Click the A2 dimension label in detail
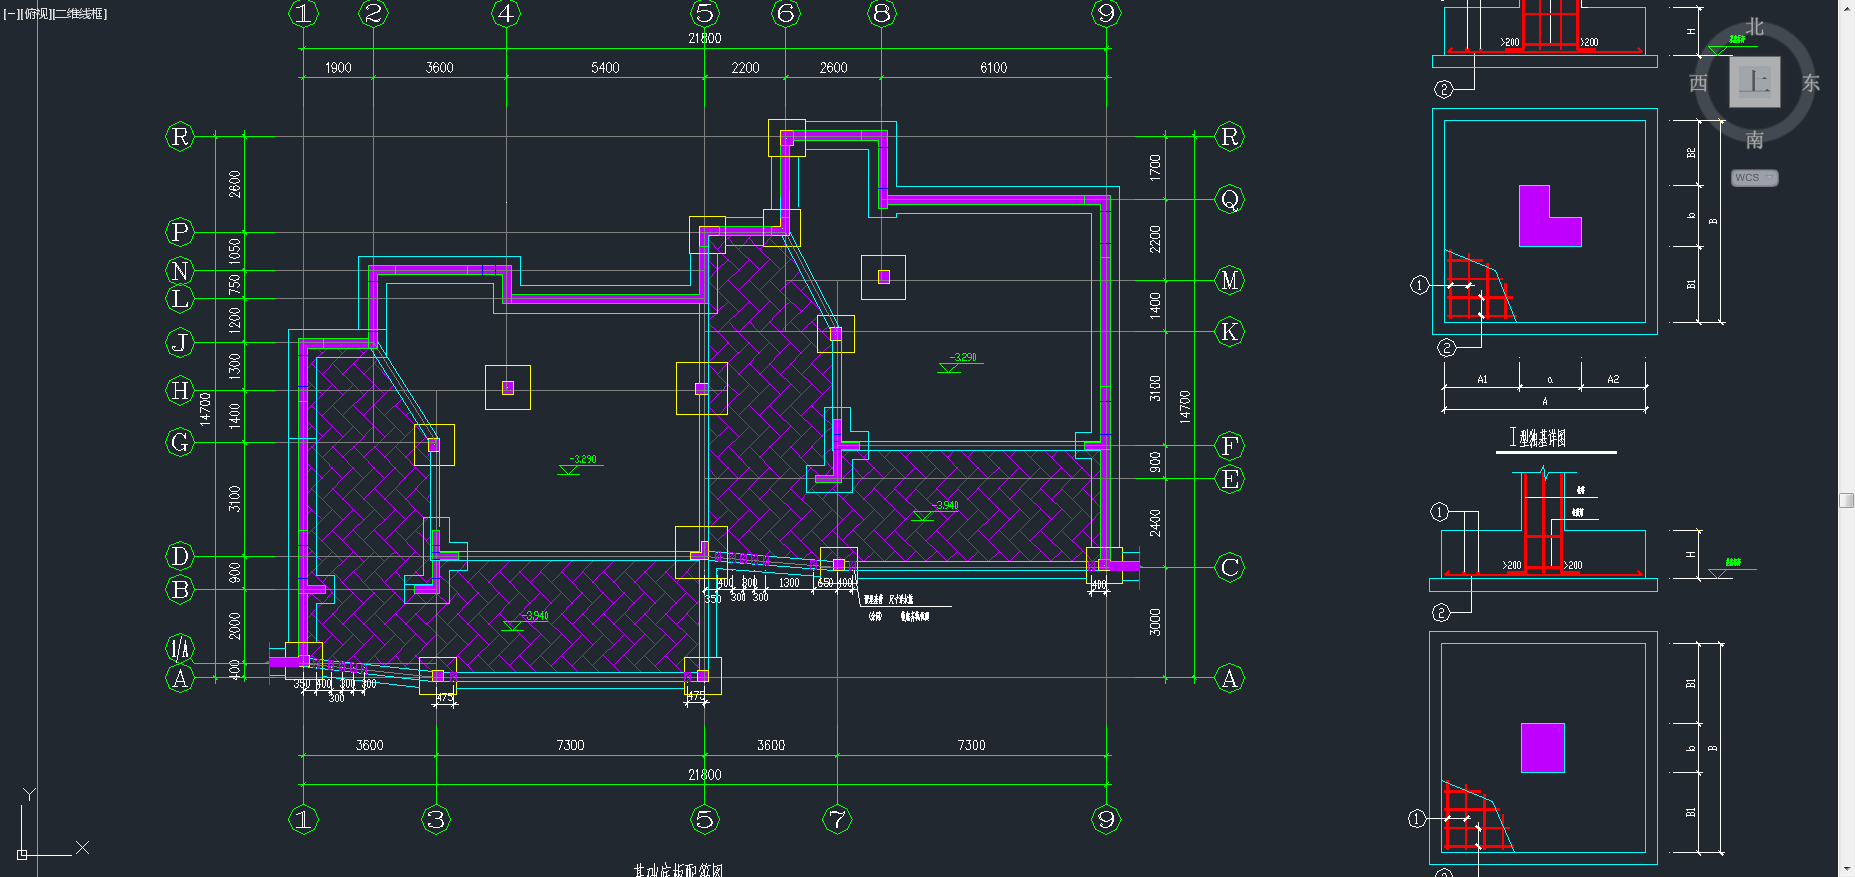The image size is (1855, 877). click(1613, 380)
